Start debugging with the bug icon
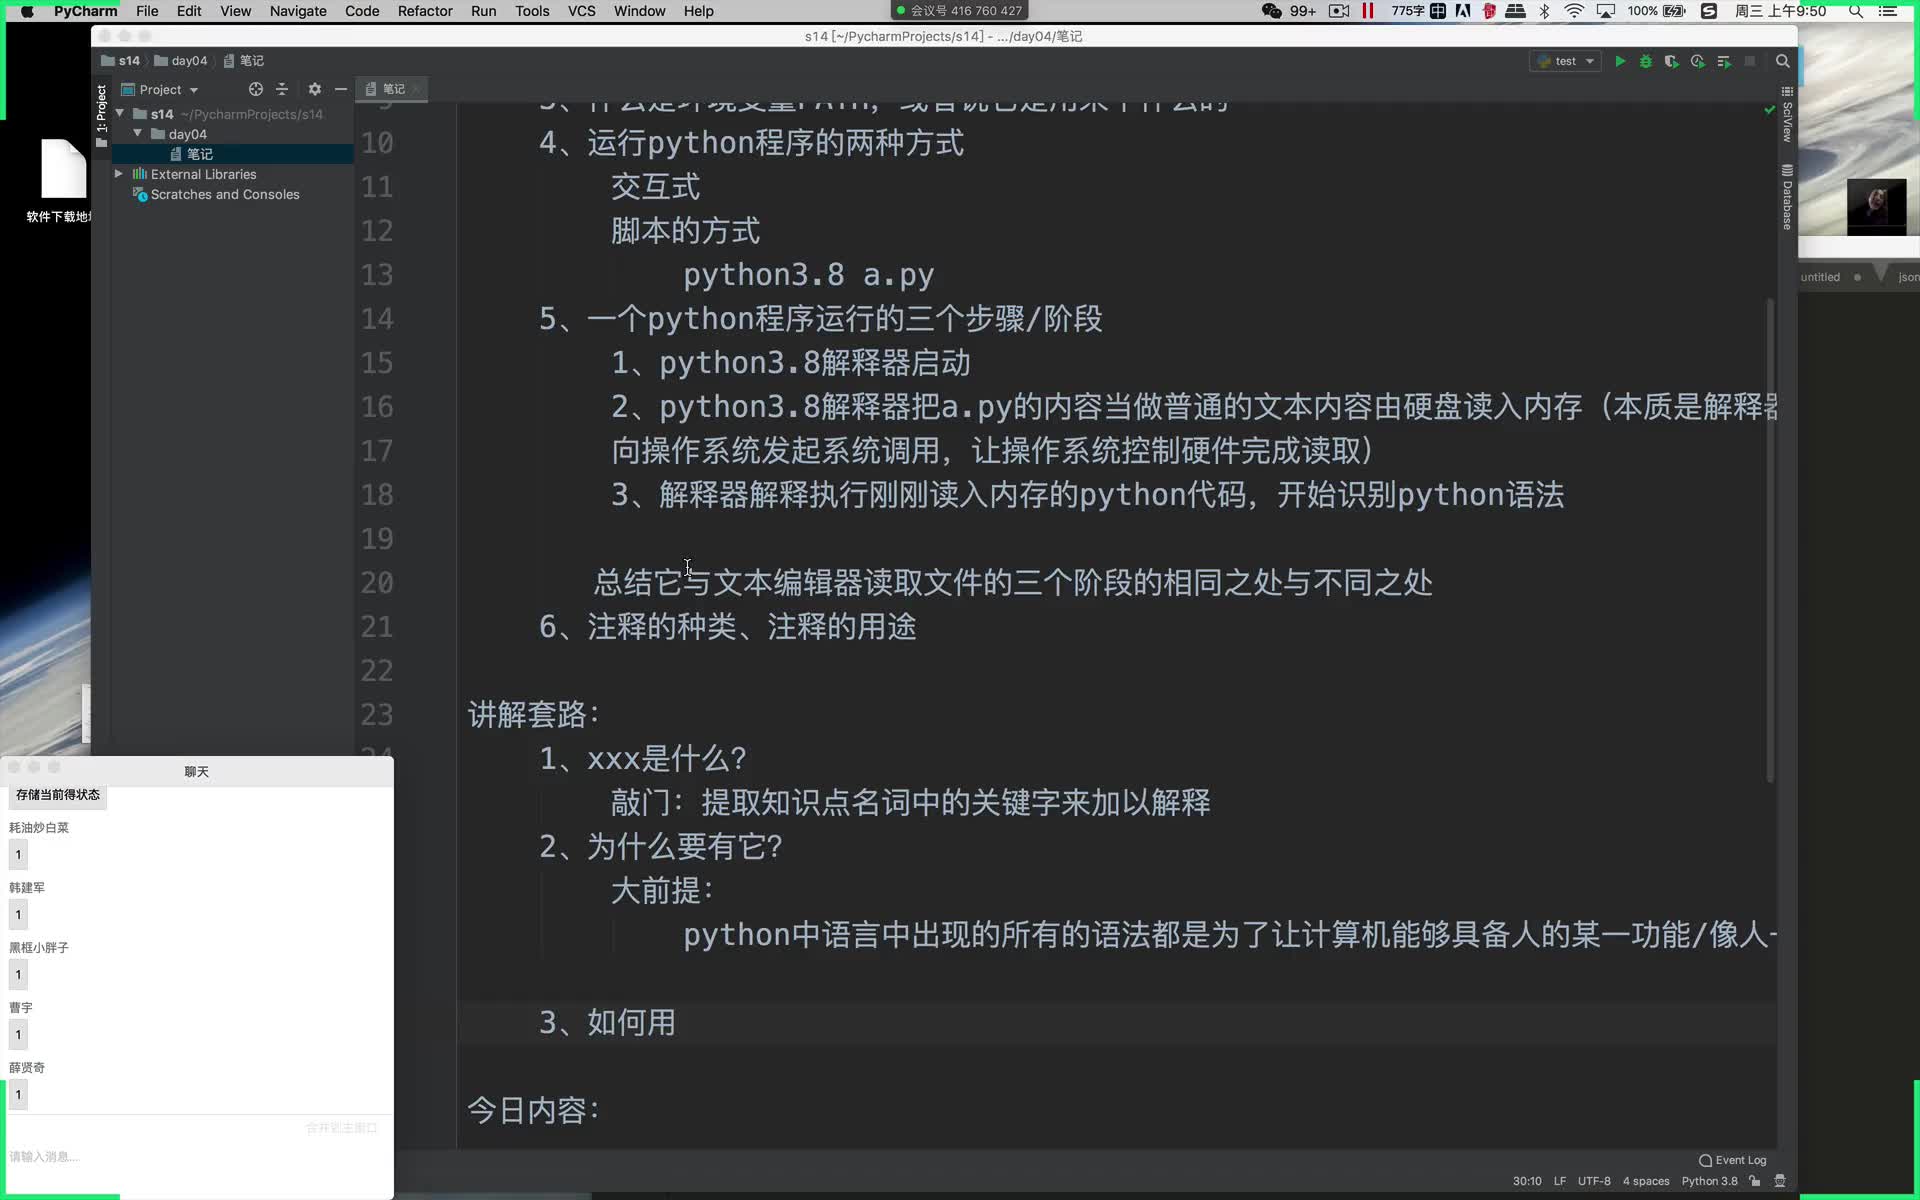 click(x=1645, y=61)
